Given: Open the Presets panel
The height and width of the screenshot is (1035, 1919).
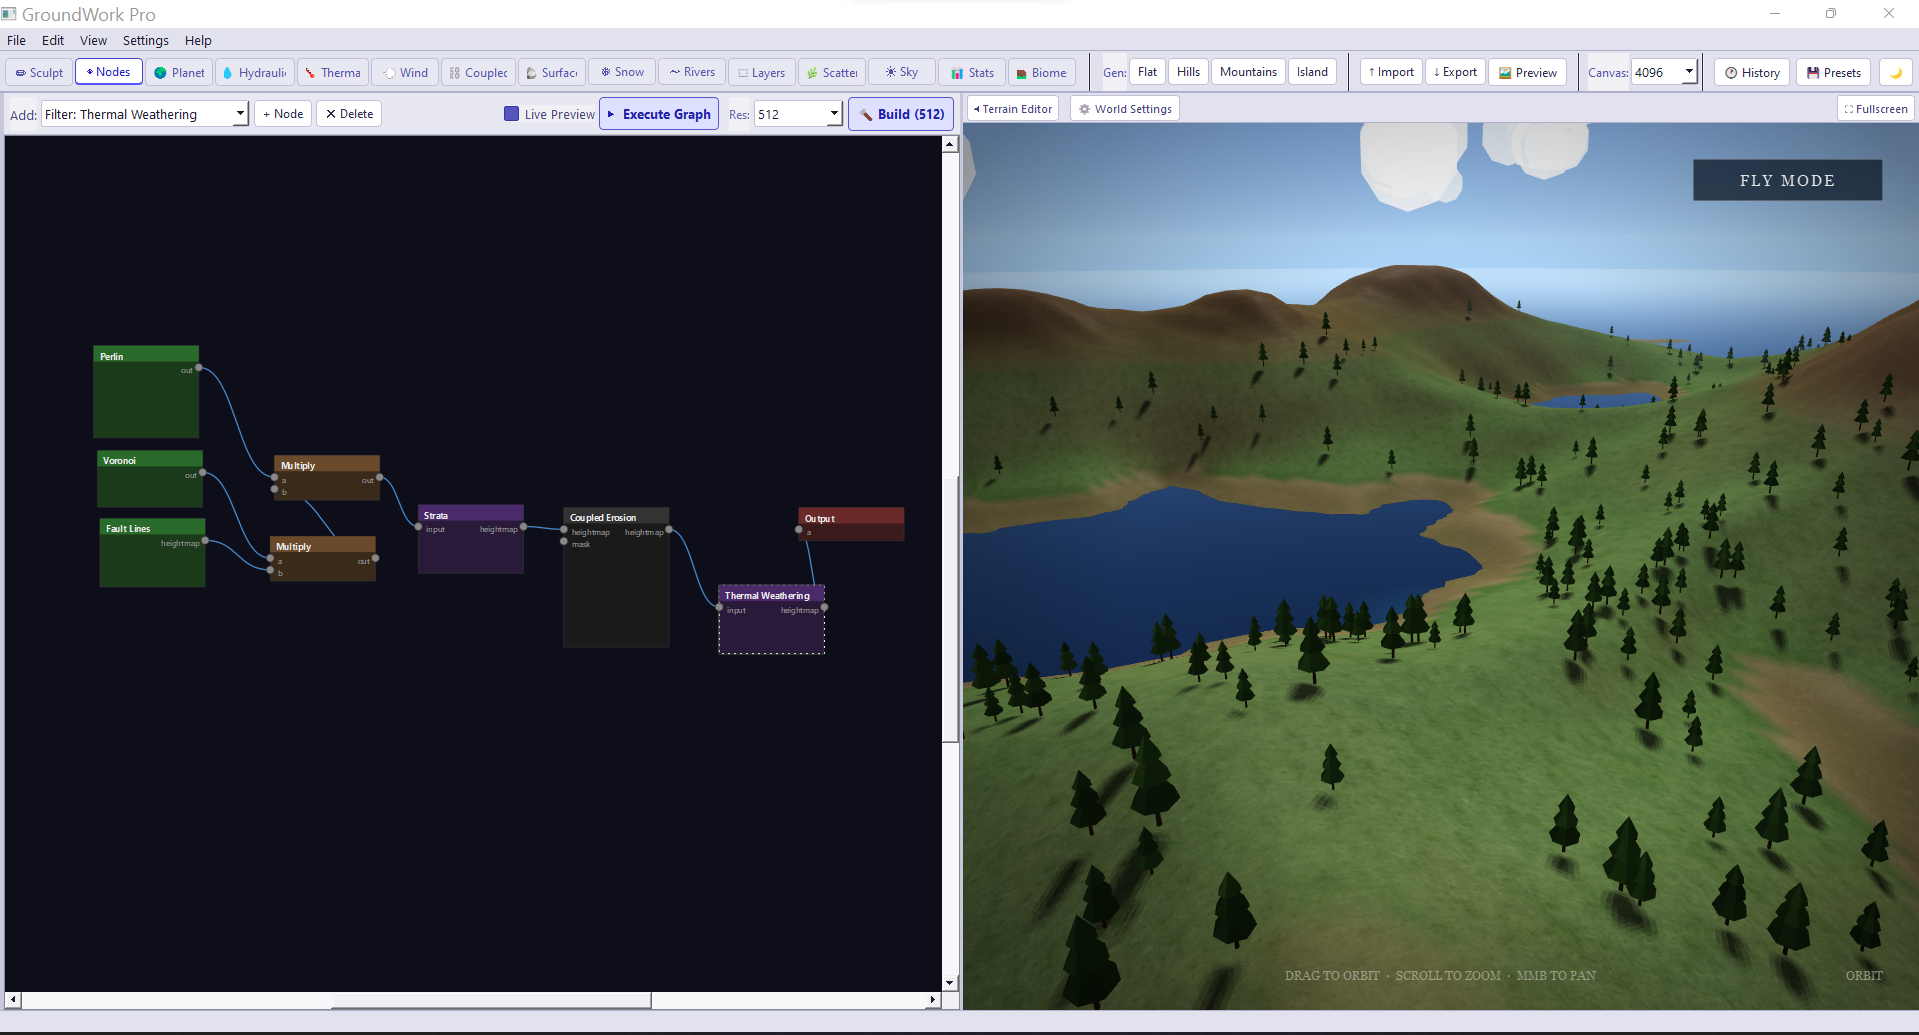Looking at the screenshot, I should 1834,72.
